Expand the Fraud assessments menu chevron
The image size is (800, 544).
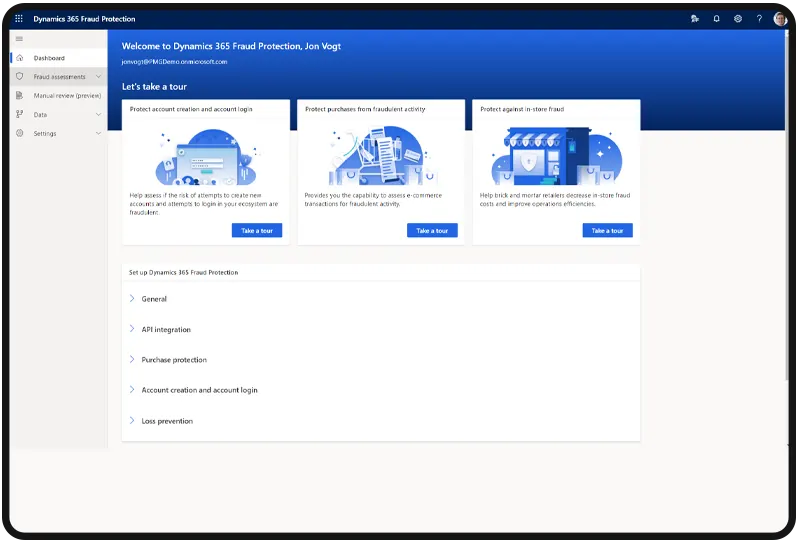98,77
